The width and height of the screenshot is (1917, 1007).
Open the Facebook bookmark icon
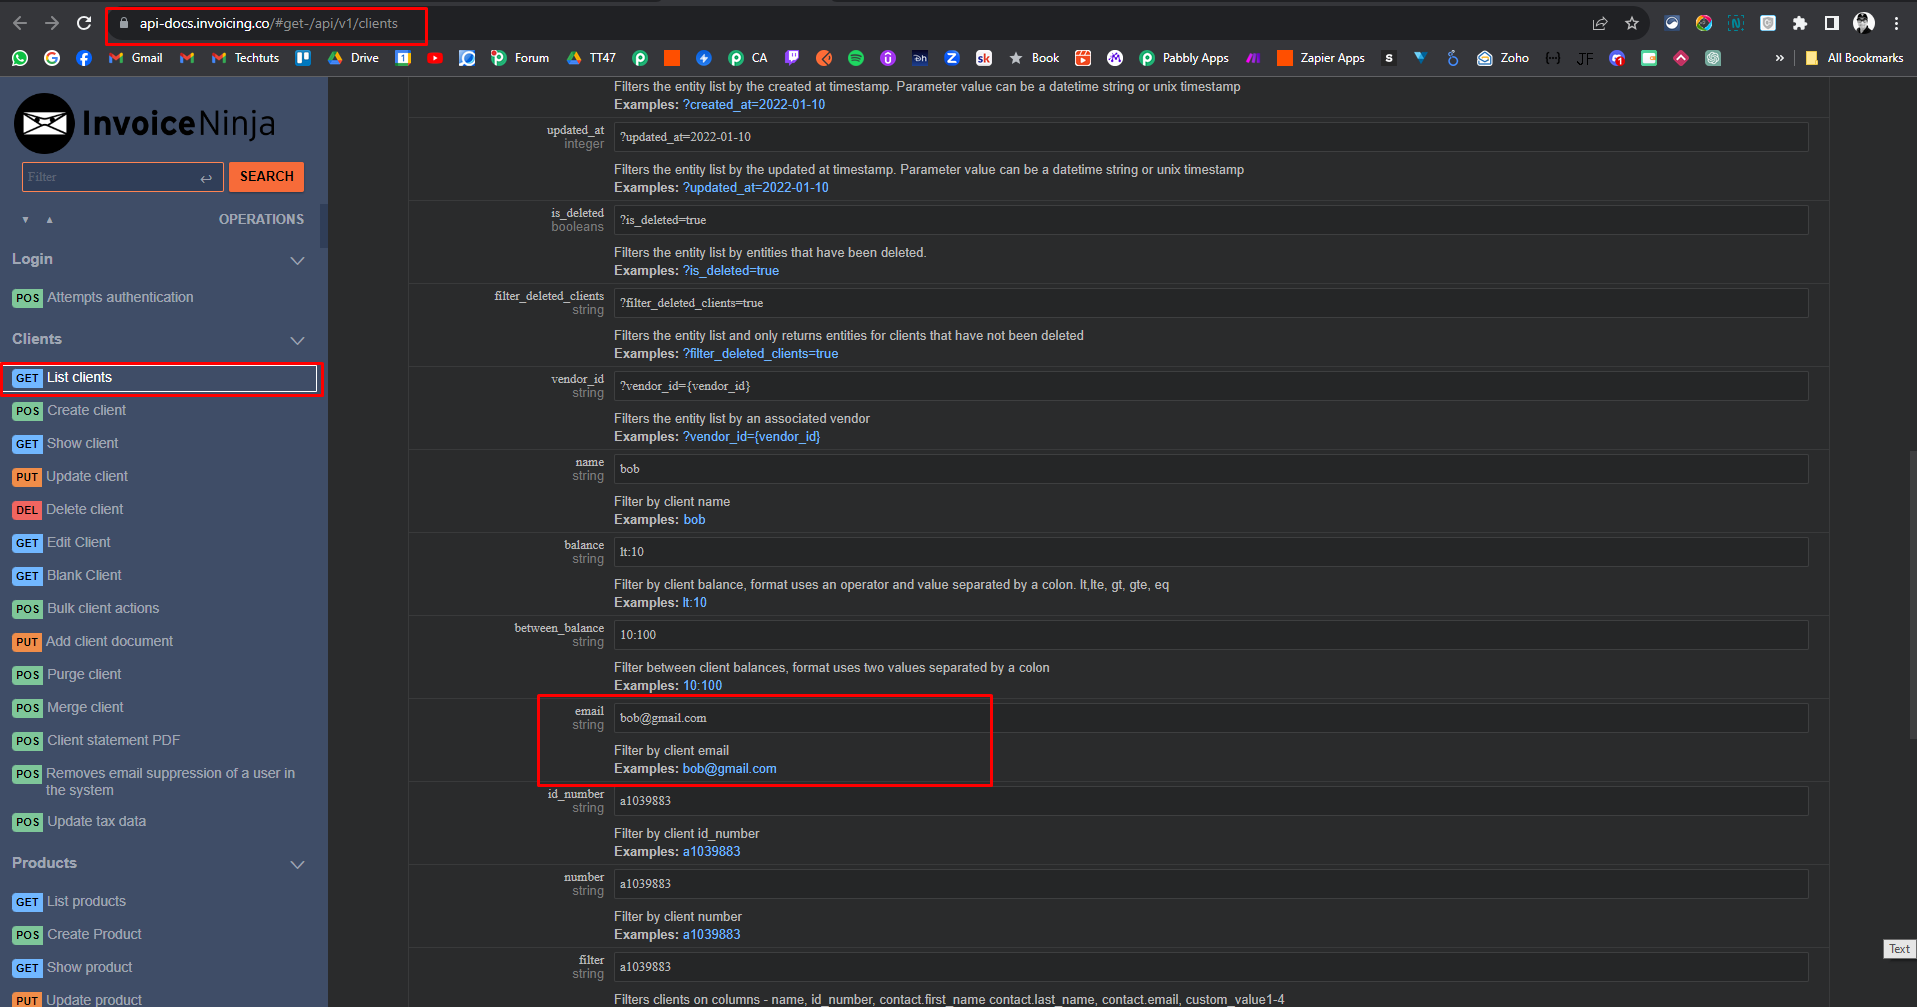pos(84,58)
